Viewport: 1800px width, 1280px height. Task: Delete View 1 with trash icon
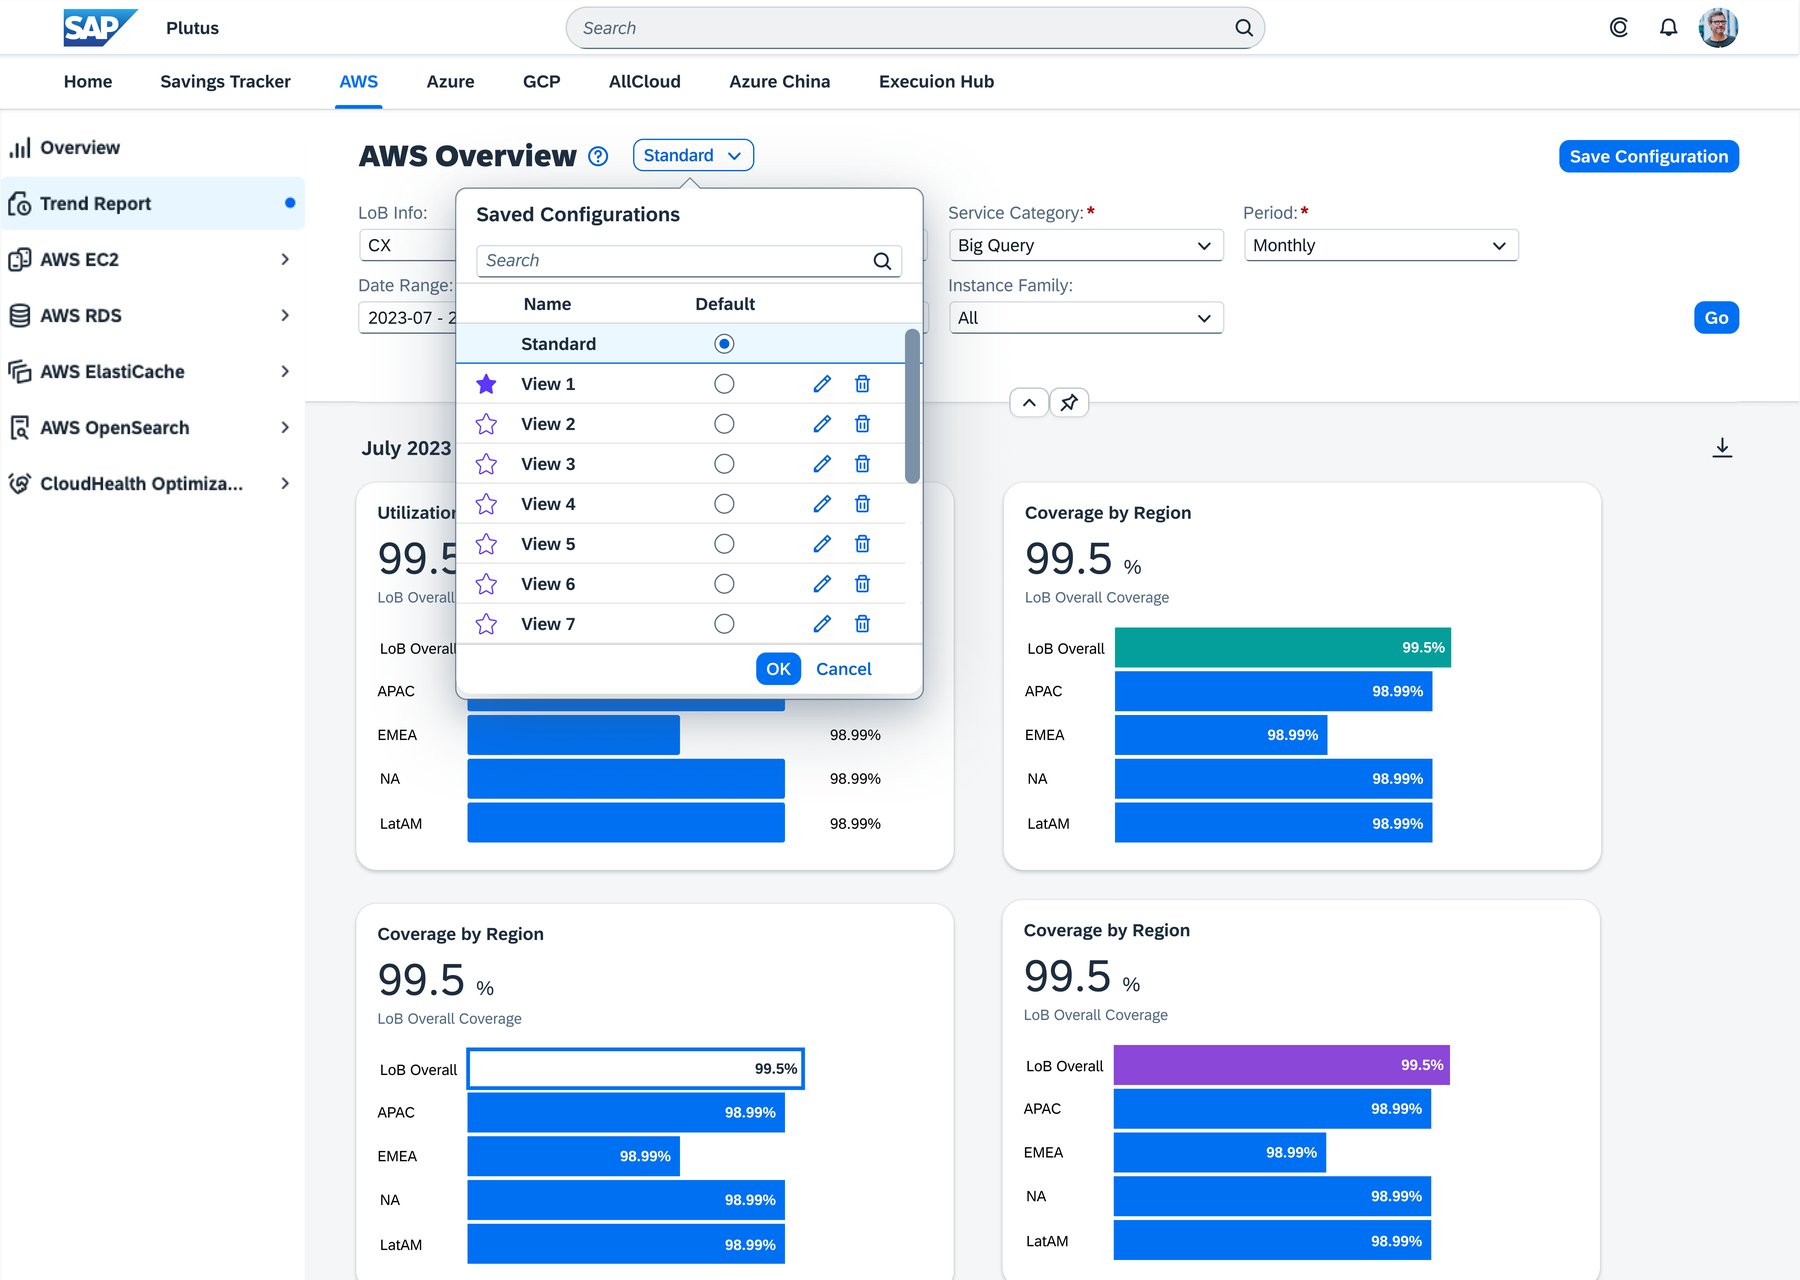(862, 384)
